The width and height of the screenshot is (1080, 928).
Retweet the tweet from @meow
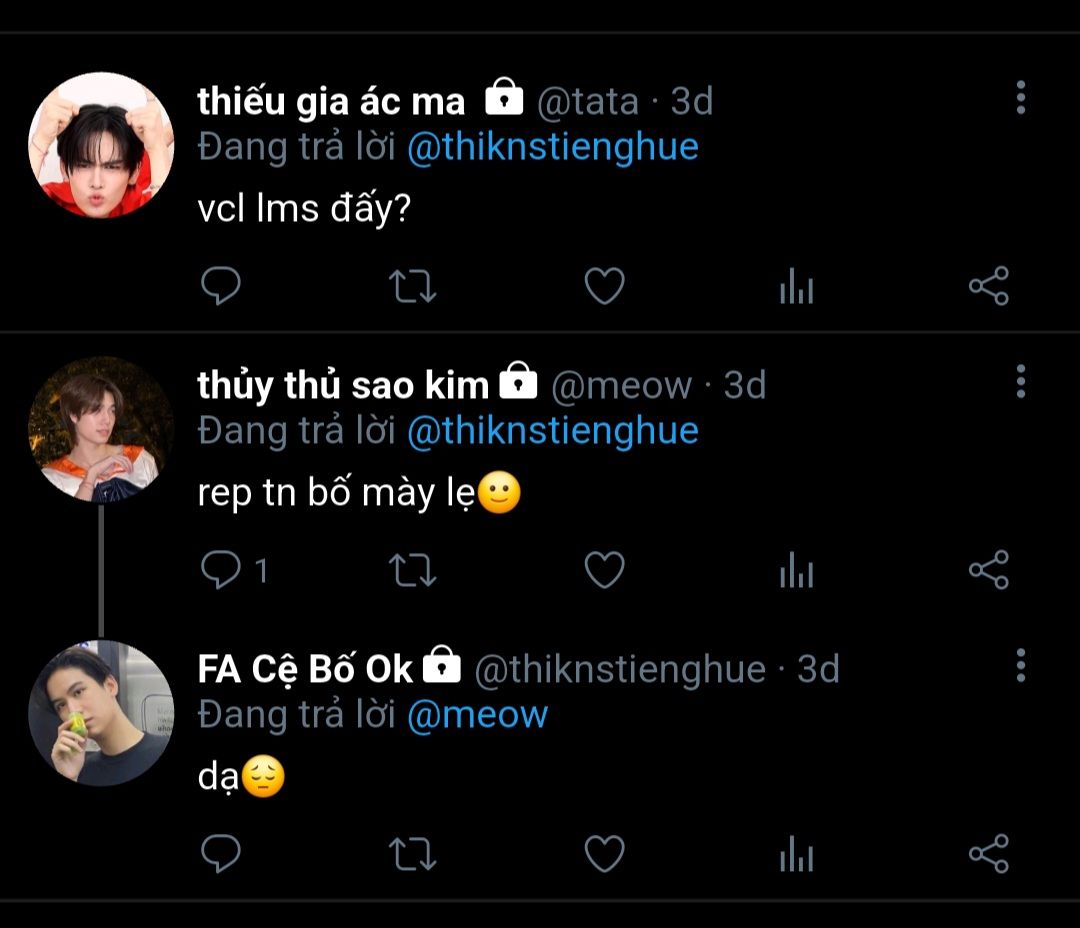[x=411, y=570]
